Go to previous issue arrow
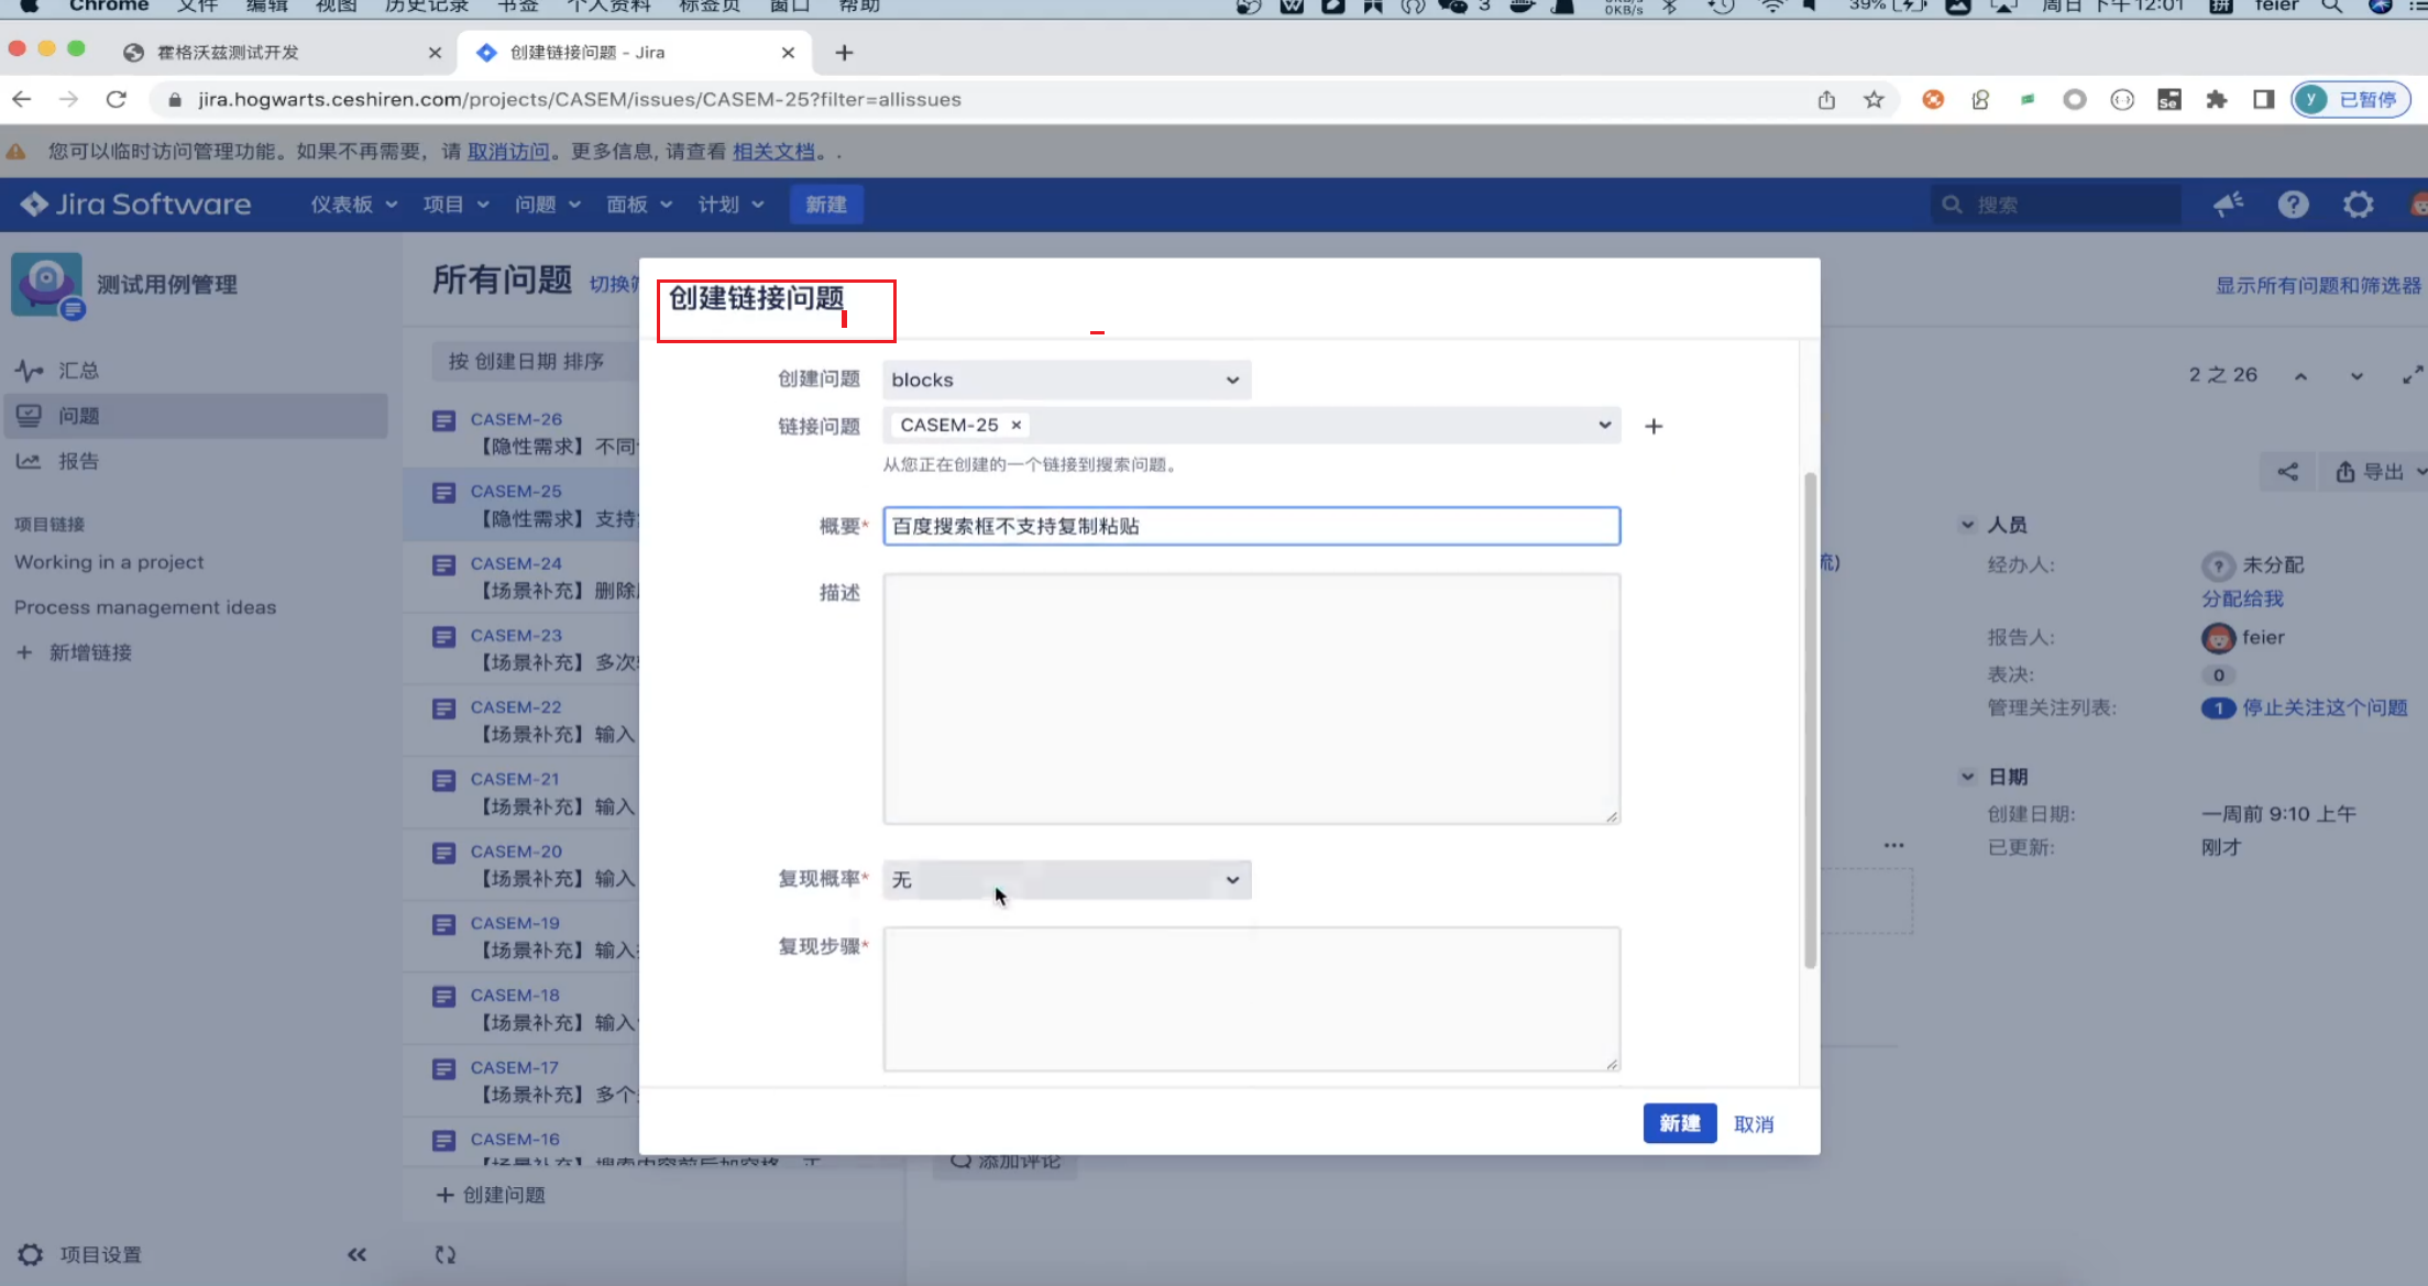This screenshot has height=1286, width=2428. click(2301, 376)
